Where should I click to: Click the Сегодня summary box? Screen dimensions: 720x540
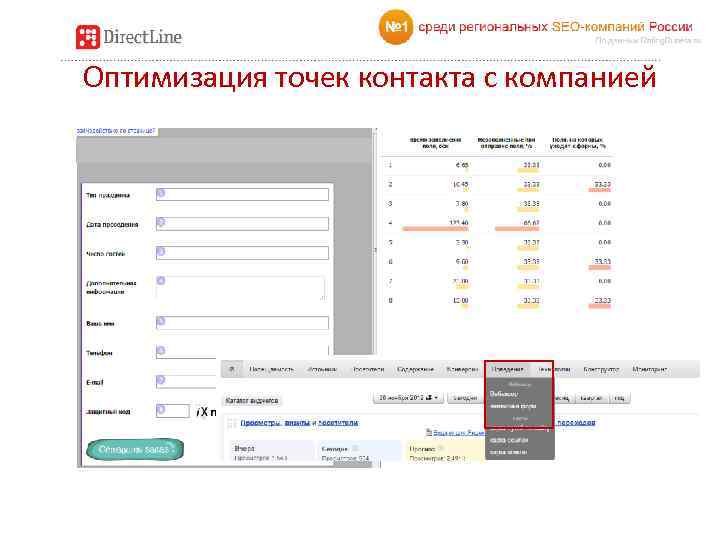[359, 452]
